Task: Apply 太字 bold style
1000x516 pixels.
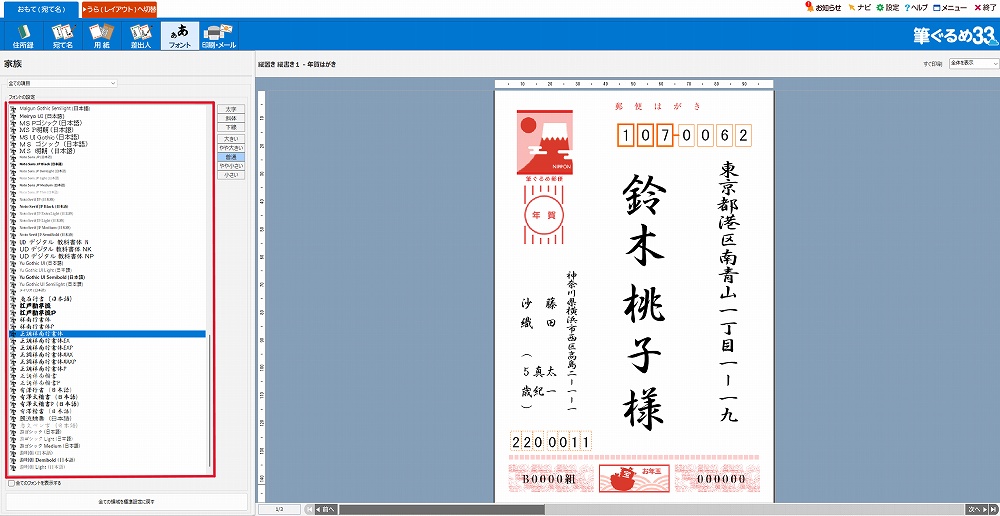Action: click(231, 109)
